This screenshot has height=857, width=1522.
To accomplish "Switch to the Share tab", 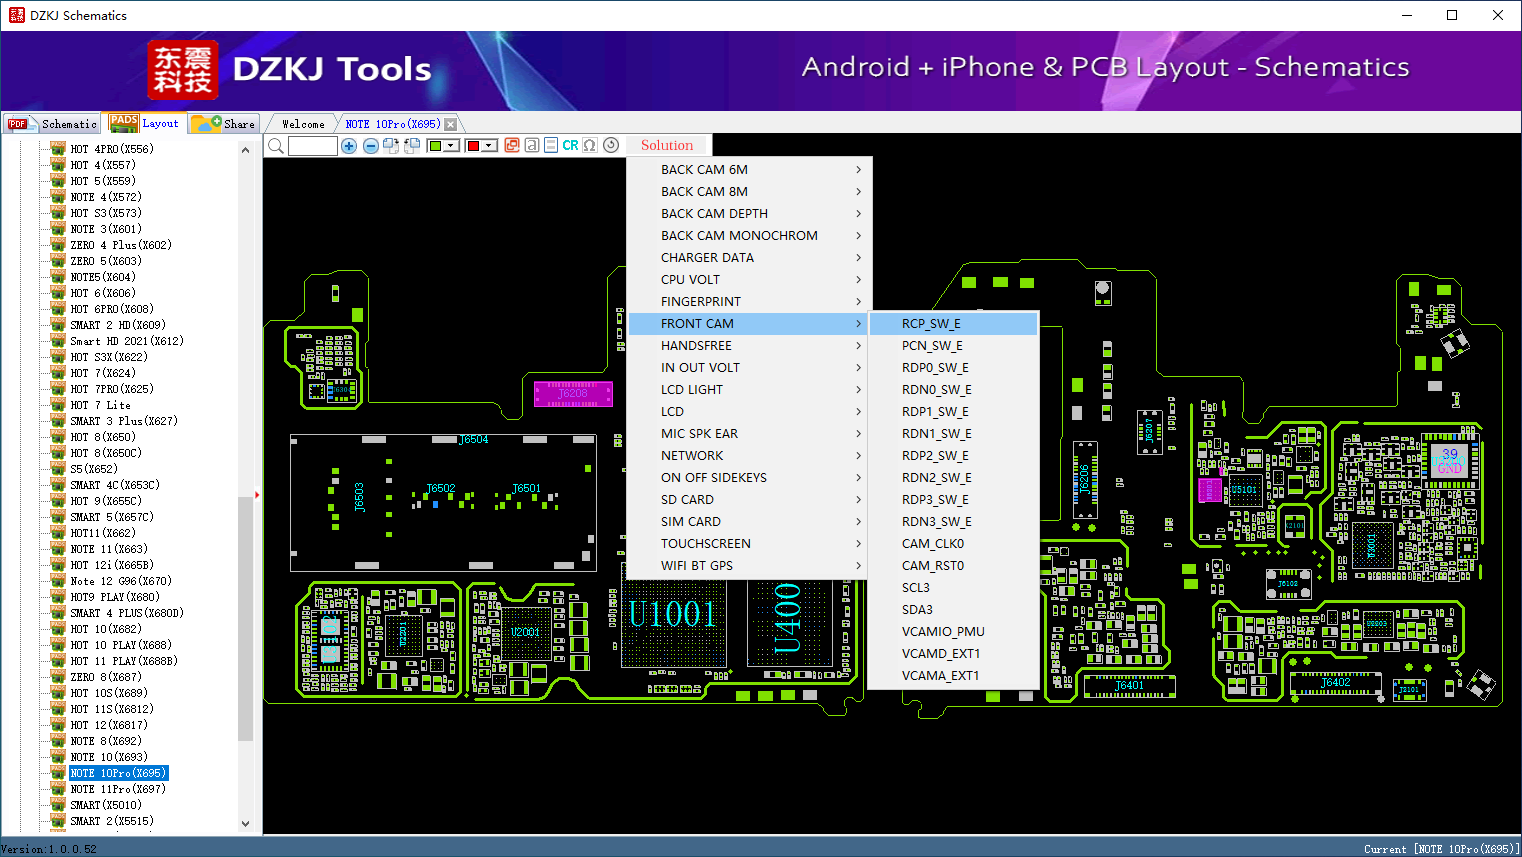I will click(224, 124).
